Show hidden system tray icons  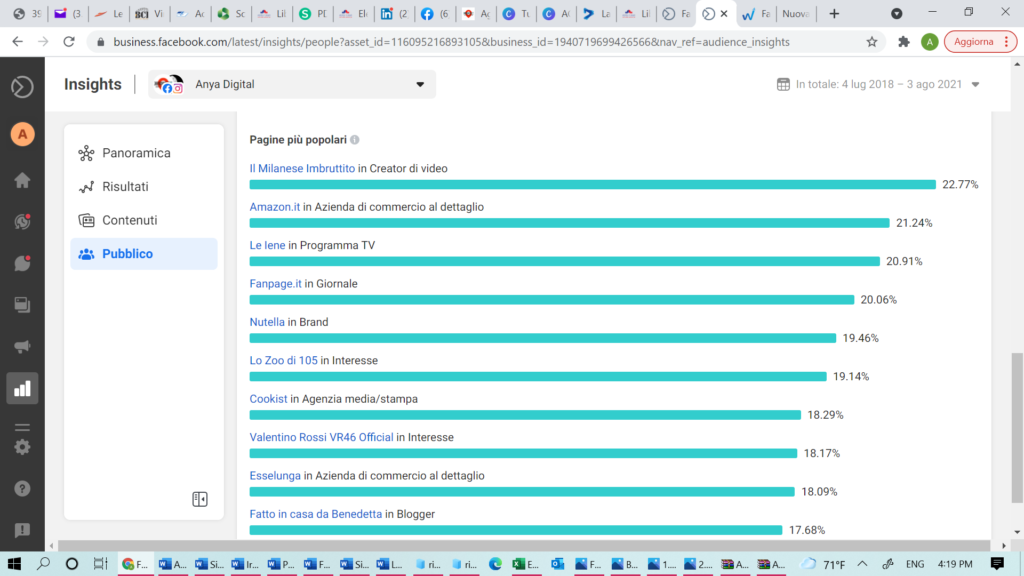(862, 564)
